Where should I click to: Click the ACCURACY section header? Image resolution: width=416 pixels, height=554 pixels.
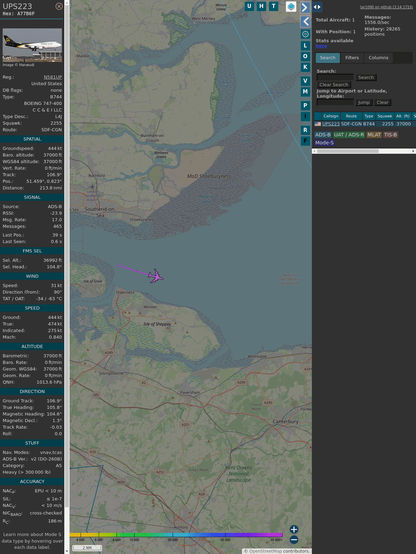click(32, 482)
